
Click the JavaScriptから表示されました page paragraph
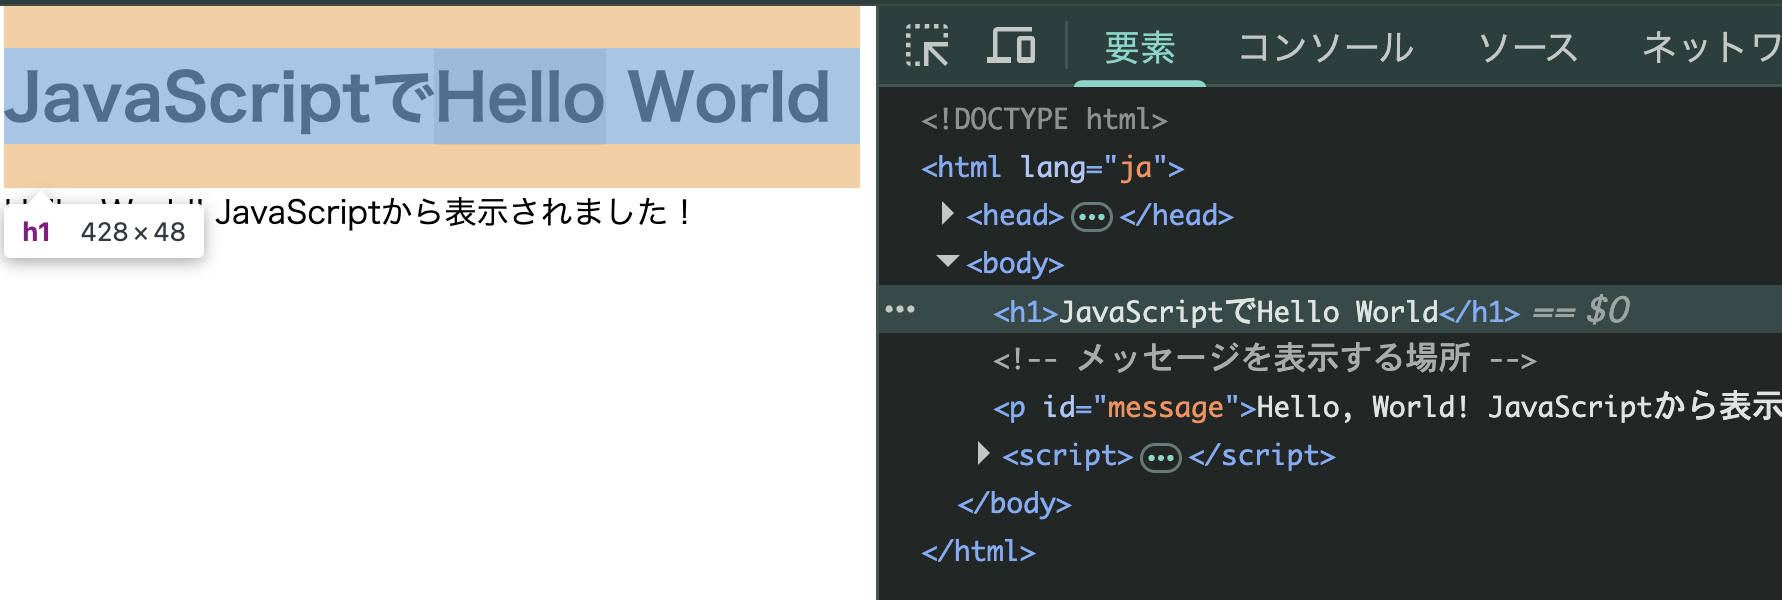pos(453,212)
